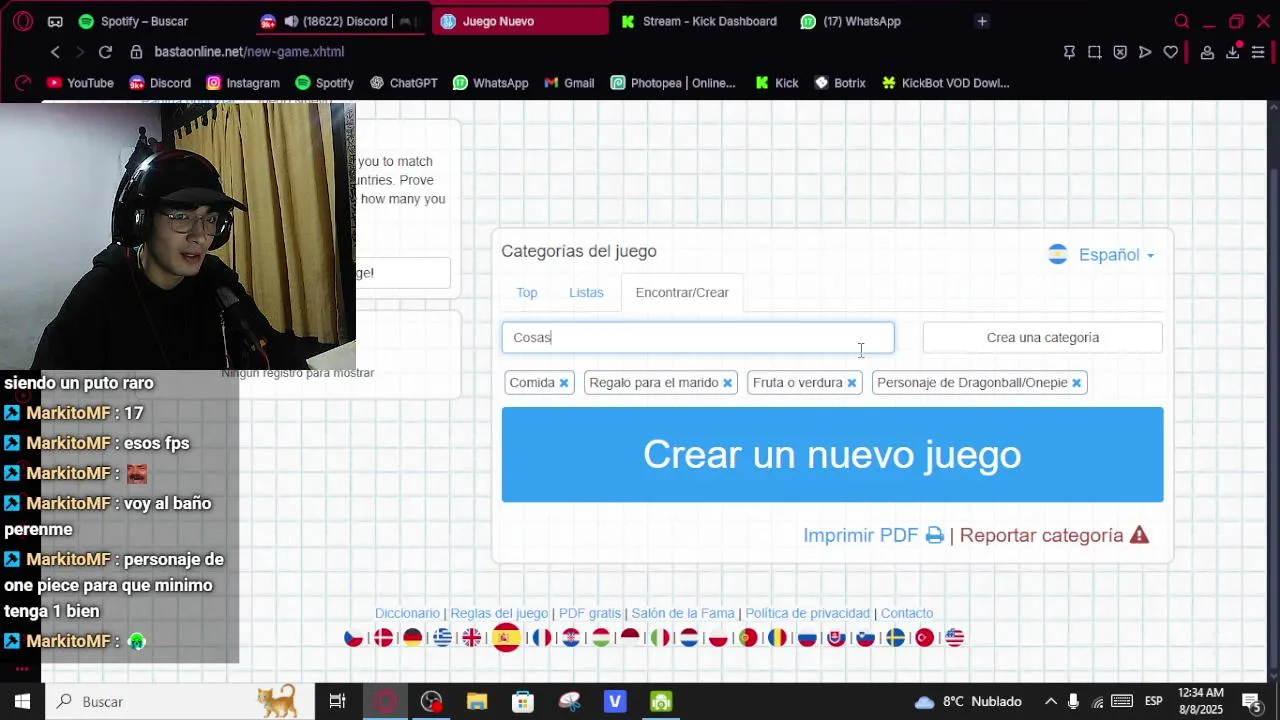1280x720 pixels.
Task: Open the Opera GX menu logo
Action: tap(22, 21)
